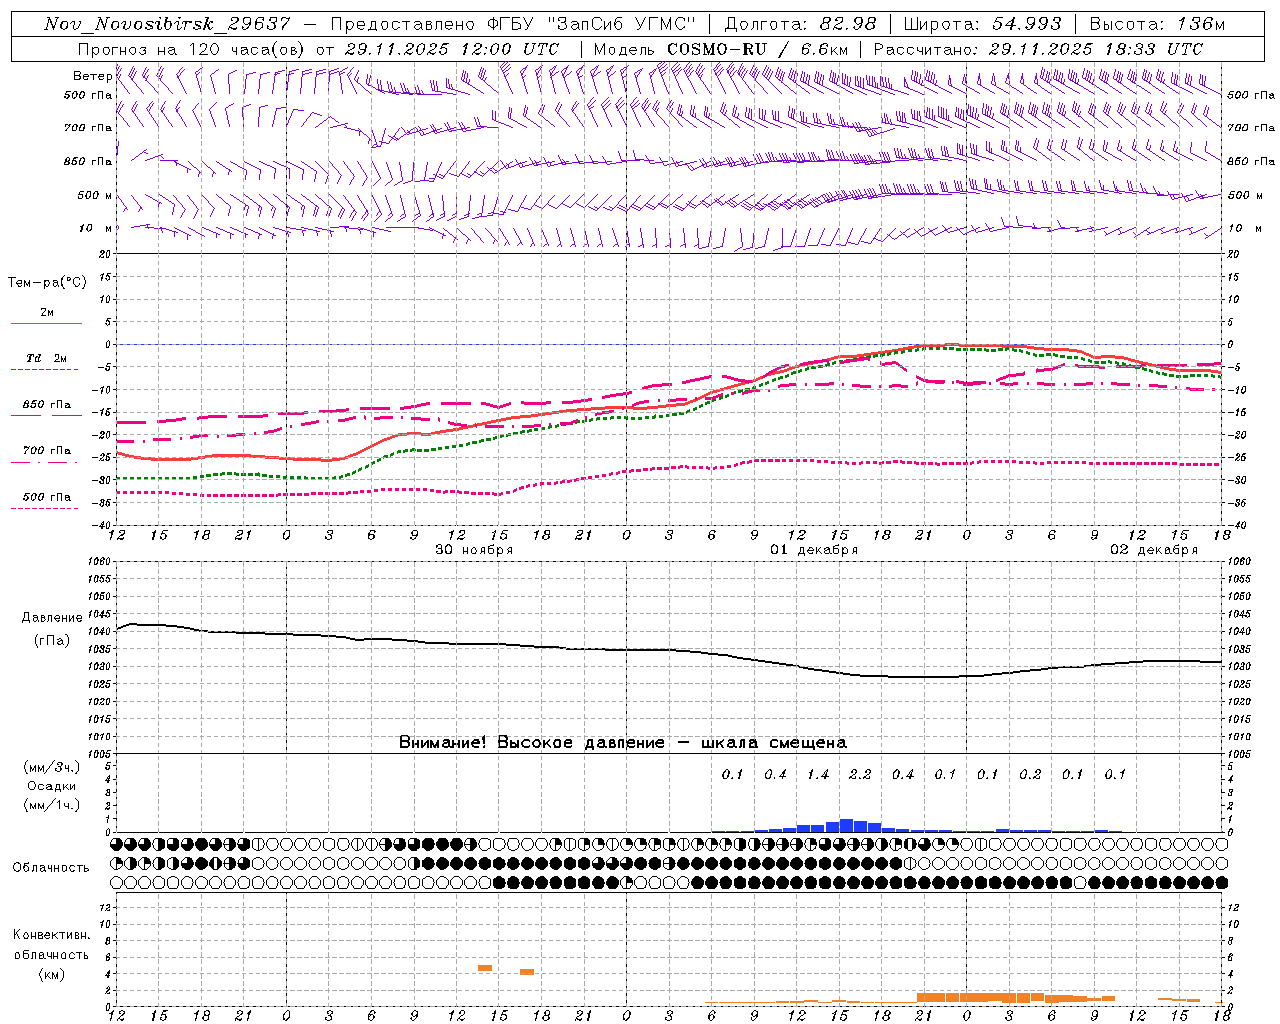The width and height of the screenshot is (1280, 1024).
Task: Click the station title Nov_Novosibirsk_29637
Action: (167, 24)
